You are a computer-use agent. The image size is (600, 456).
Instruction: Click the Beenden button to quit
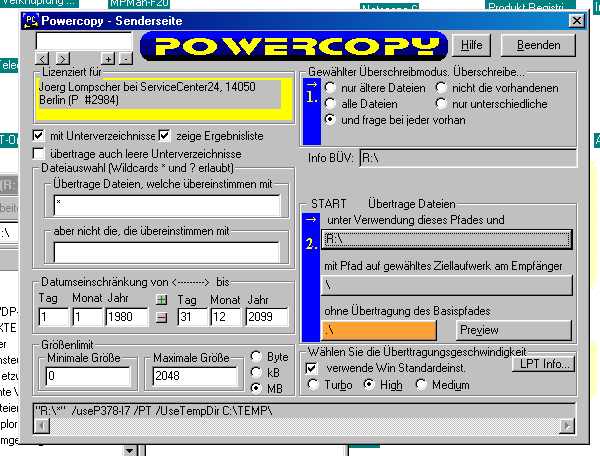pos(537,45)
